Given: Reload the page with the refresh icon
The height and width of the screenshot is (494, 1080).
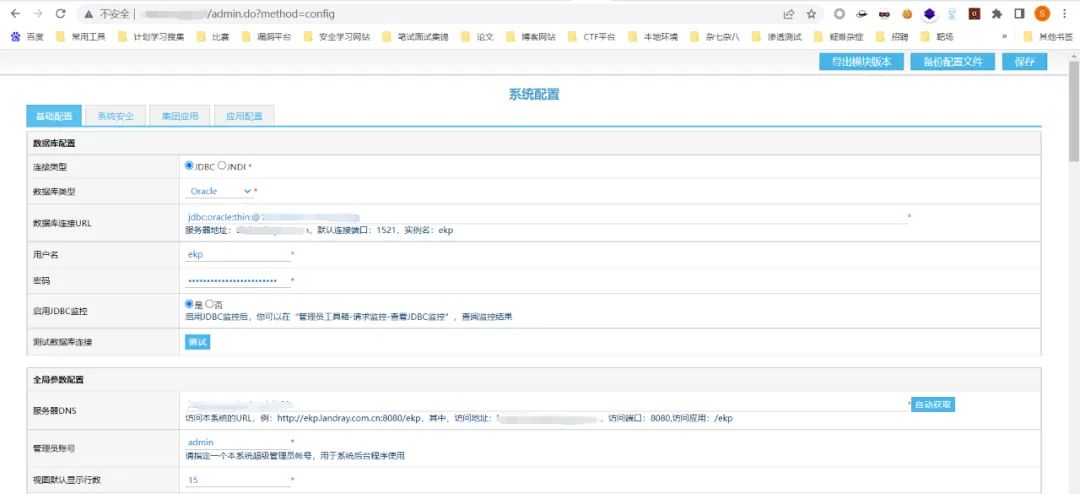Looking at the screenshot, I should coord(60,14).
